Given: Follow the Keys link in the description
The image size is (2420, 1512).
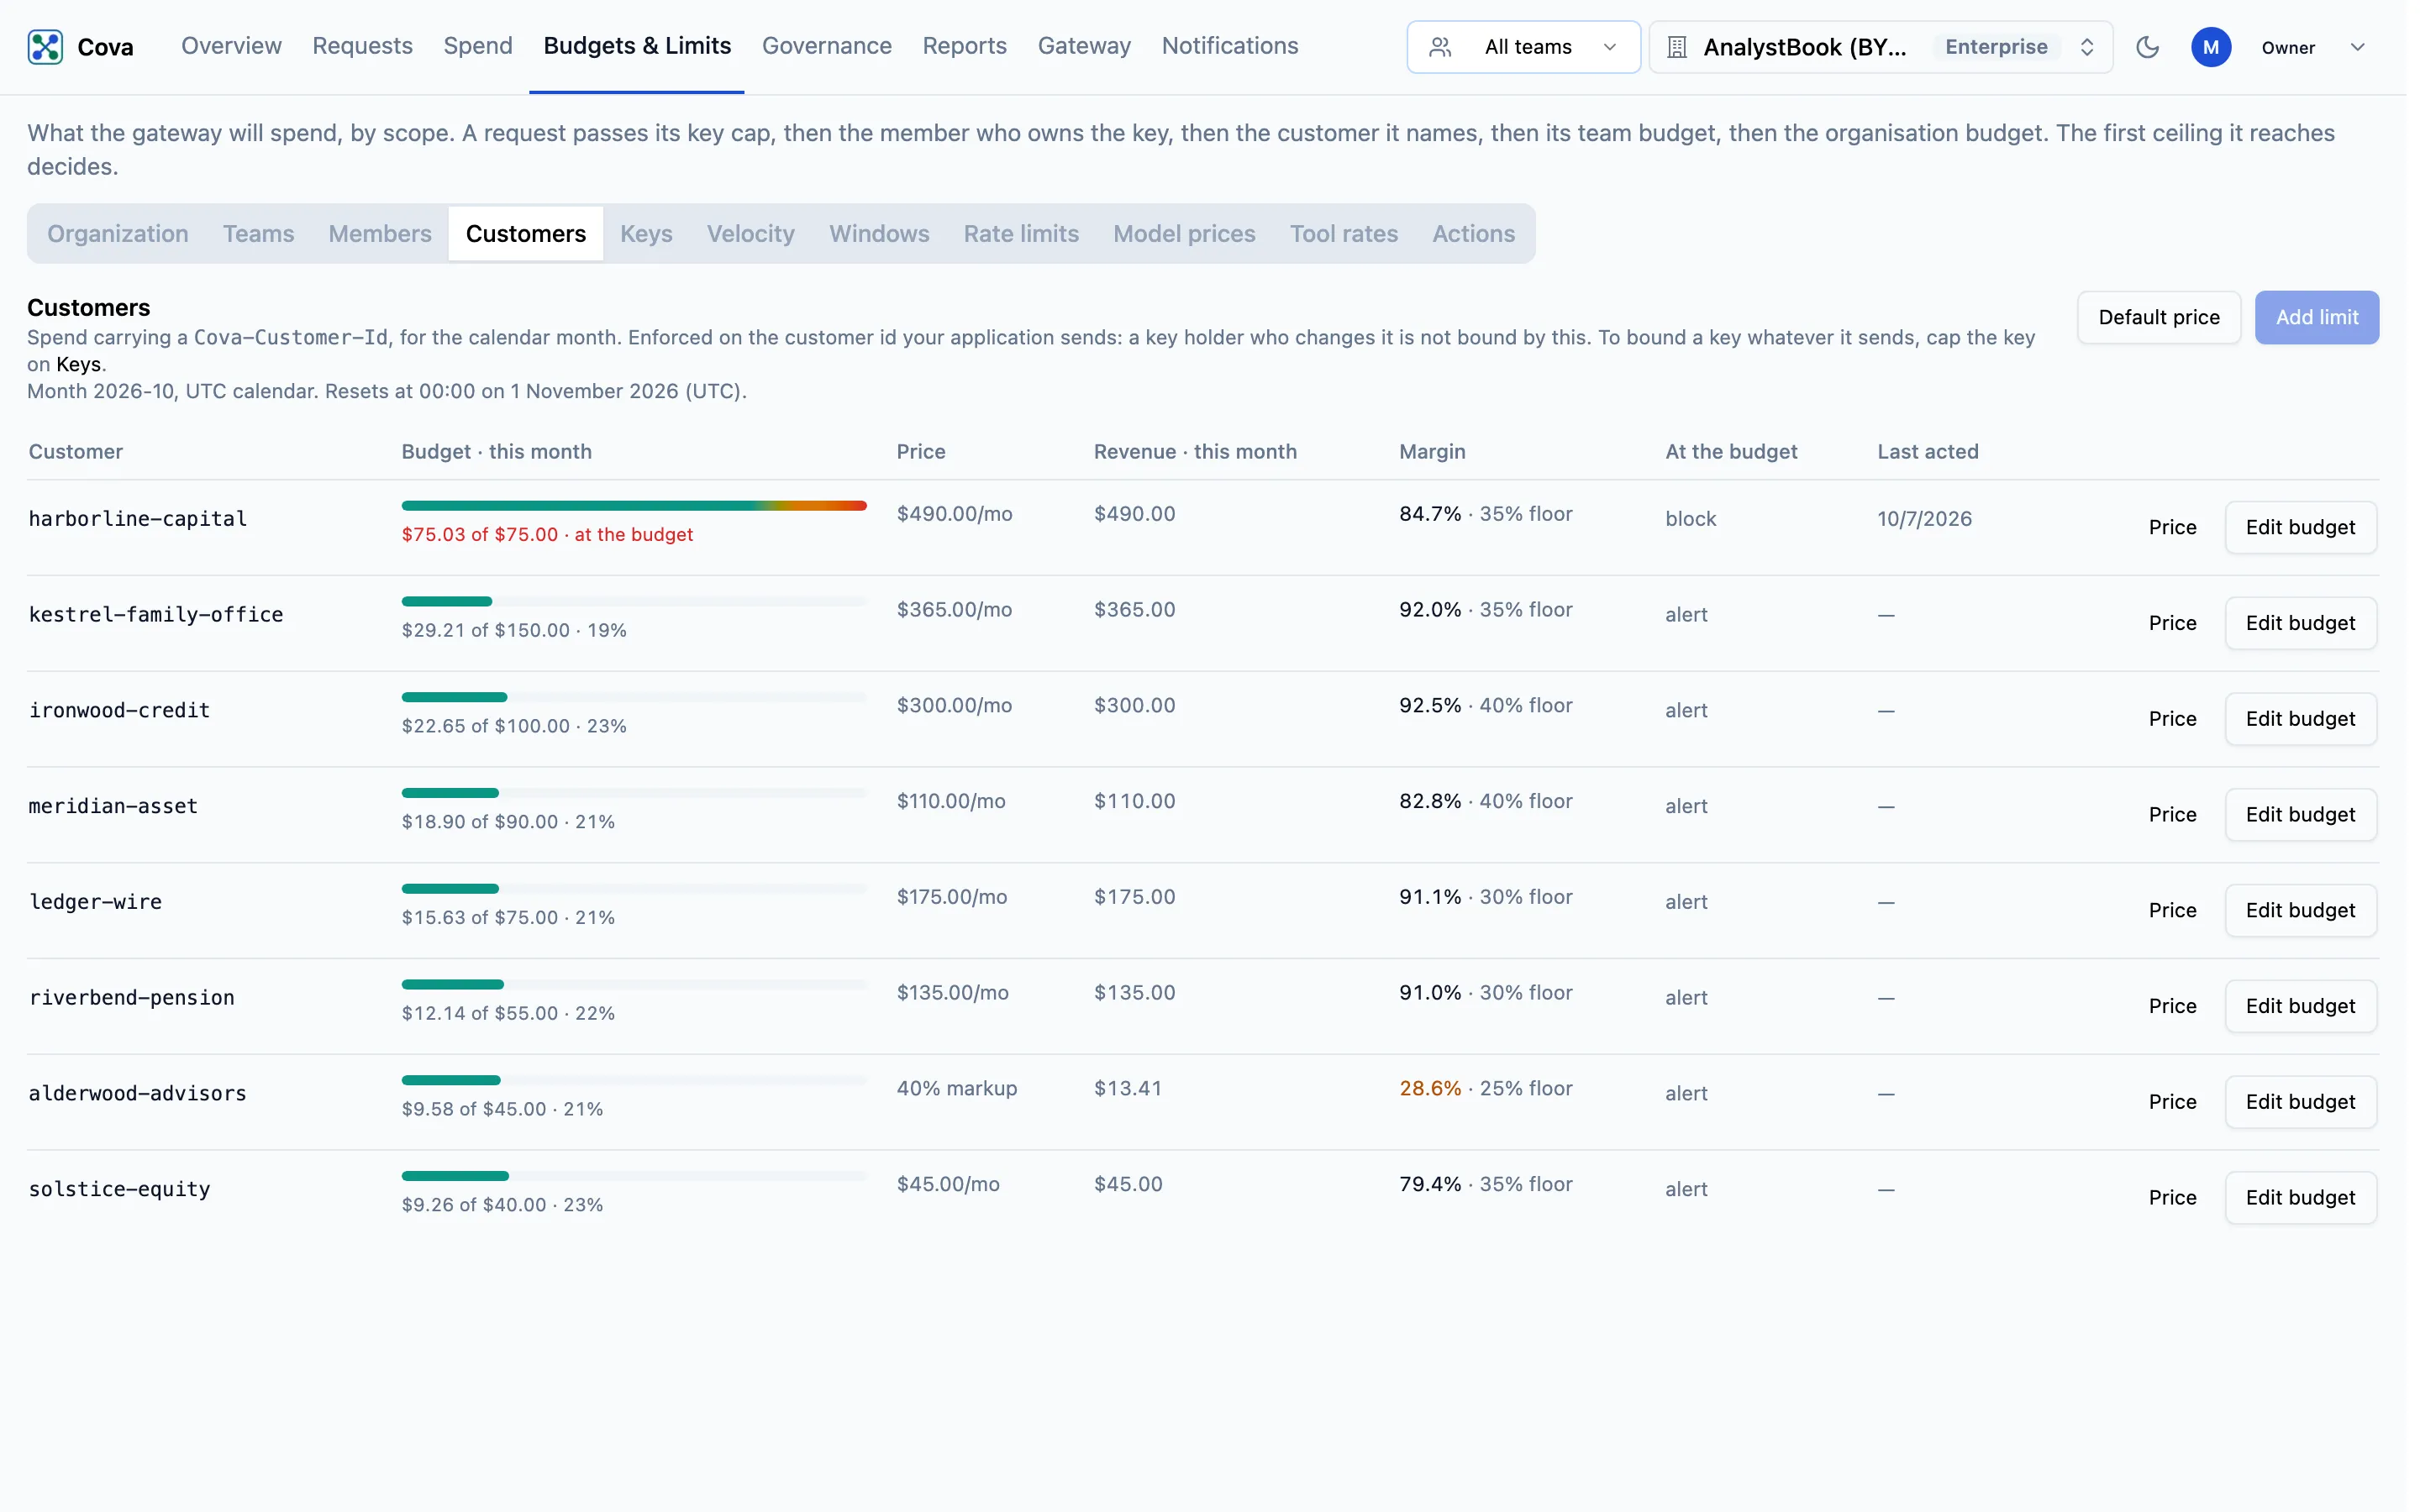Looking at the screenshot, I should [x=78, y=365].
